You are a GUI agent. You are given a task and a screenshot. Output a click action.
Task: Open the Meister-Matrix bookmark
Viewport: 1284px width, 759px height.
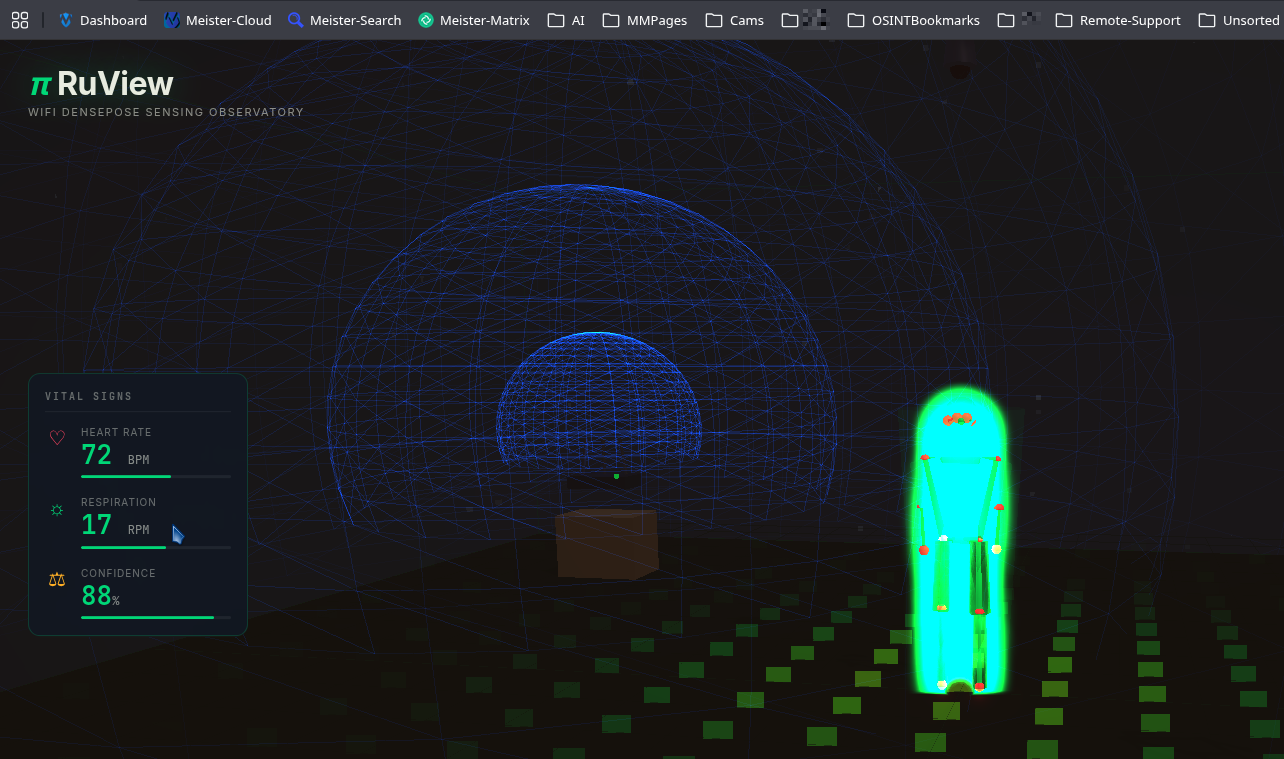click(474, 20)
